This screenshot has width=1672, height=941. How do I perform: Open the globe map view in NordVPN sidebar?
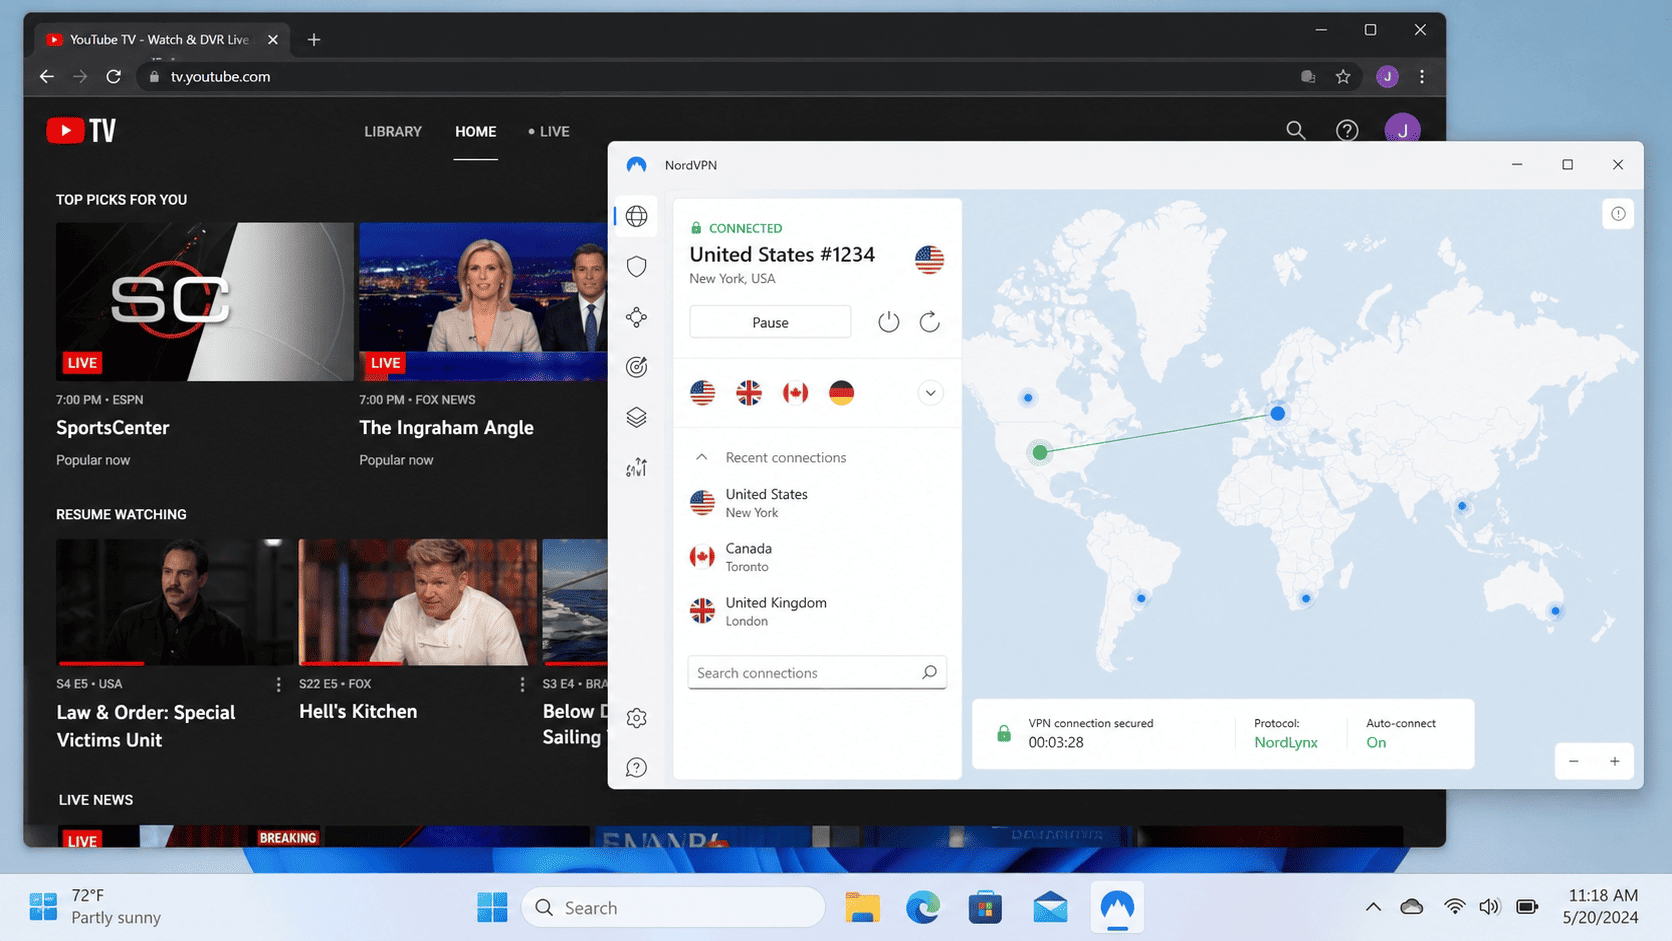[637, 216]
